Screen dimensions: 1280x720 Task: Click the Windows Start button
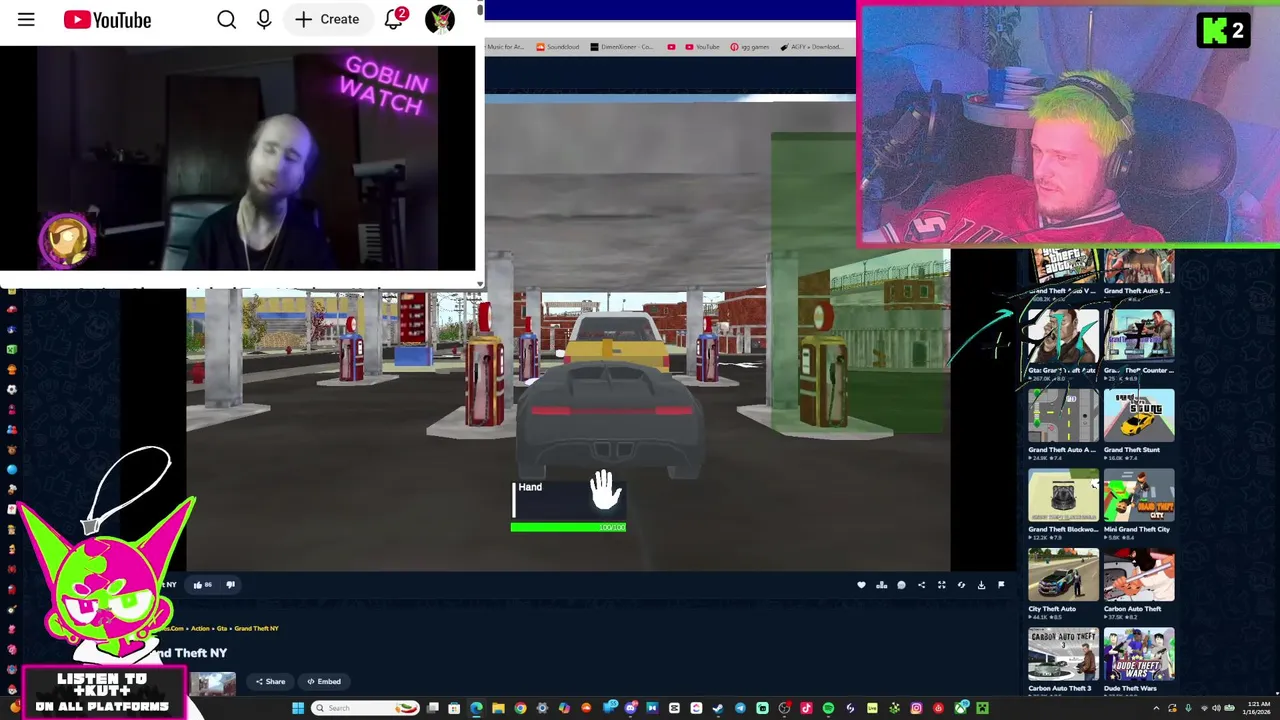pos(298,708)
